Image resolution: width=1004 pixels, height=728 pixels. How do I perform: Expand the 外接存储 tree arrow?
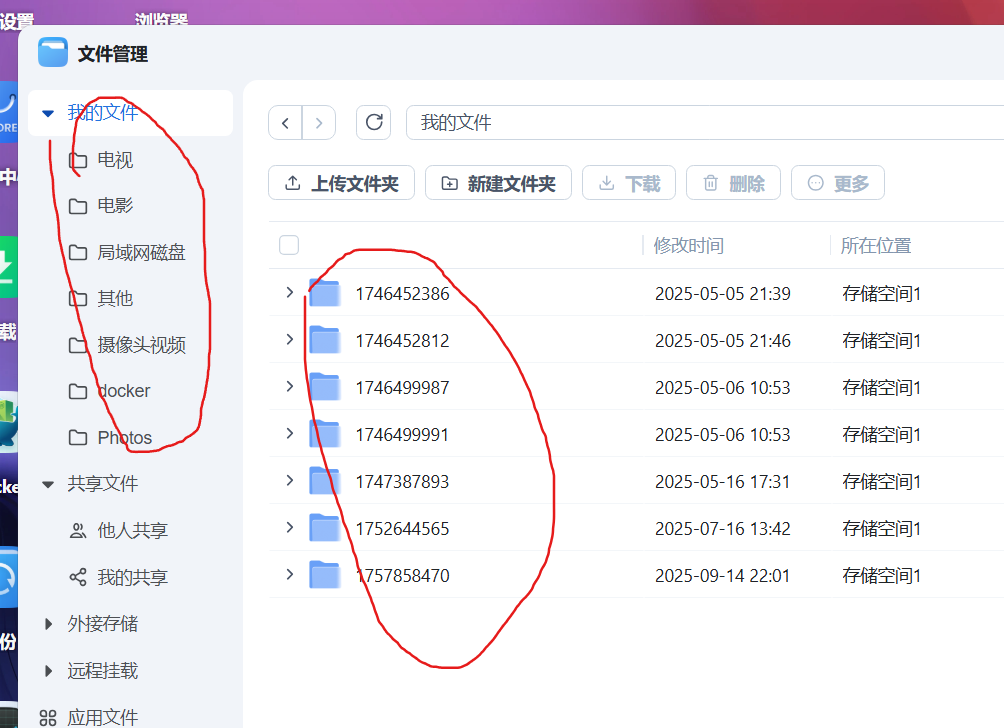48,624
